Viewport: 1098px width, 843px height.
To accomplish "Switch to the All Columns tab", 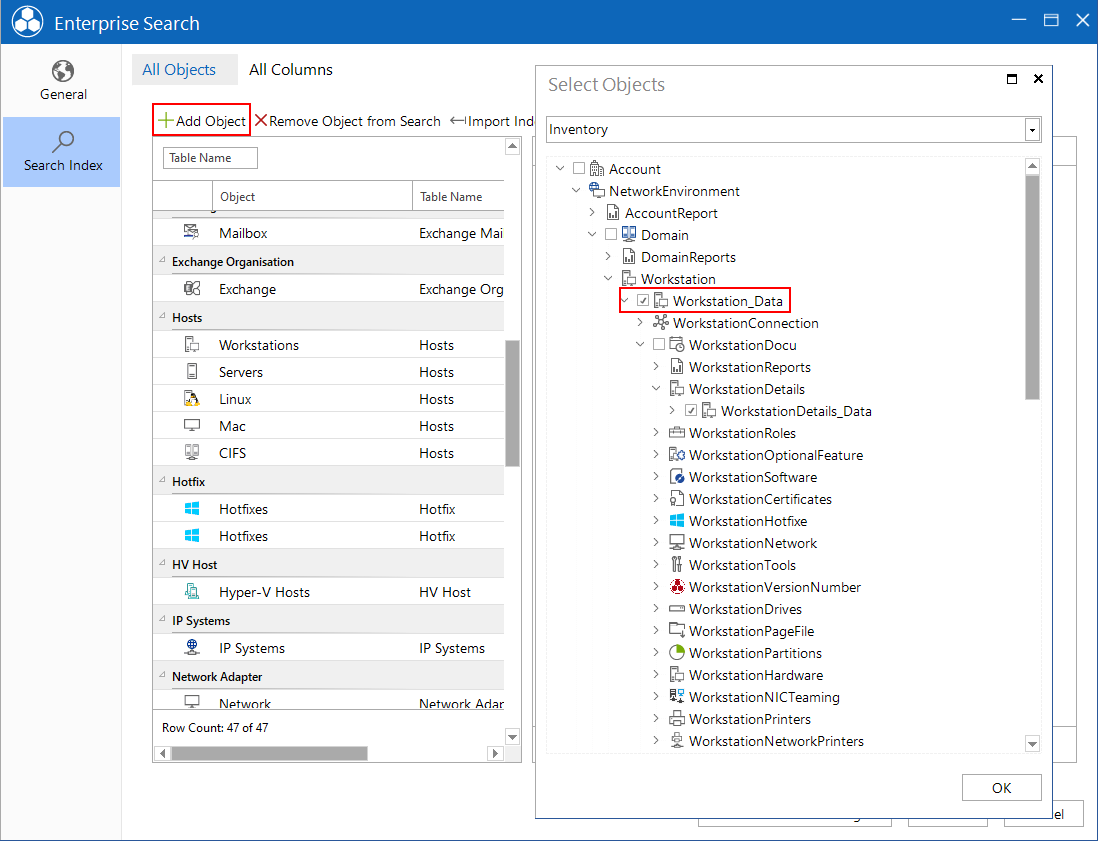I will tap(291, 69).
